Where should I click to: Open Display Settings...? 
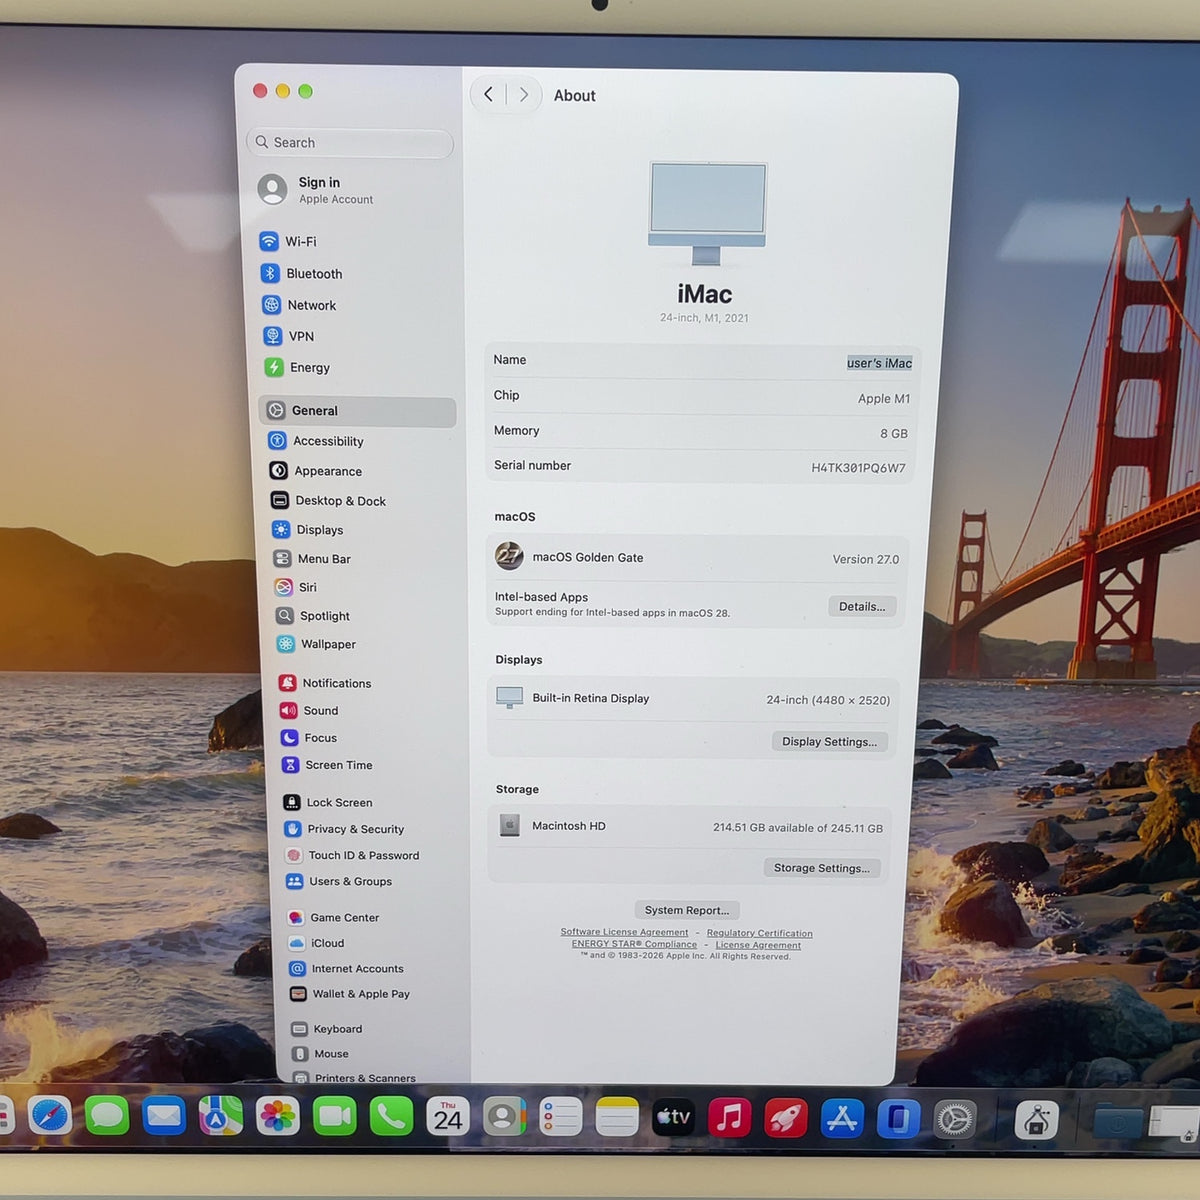pos(829,741)
